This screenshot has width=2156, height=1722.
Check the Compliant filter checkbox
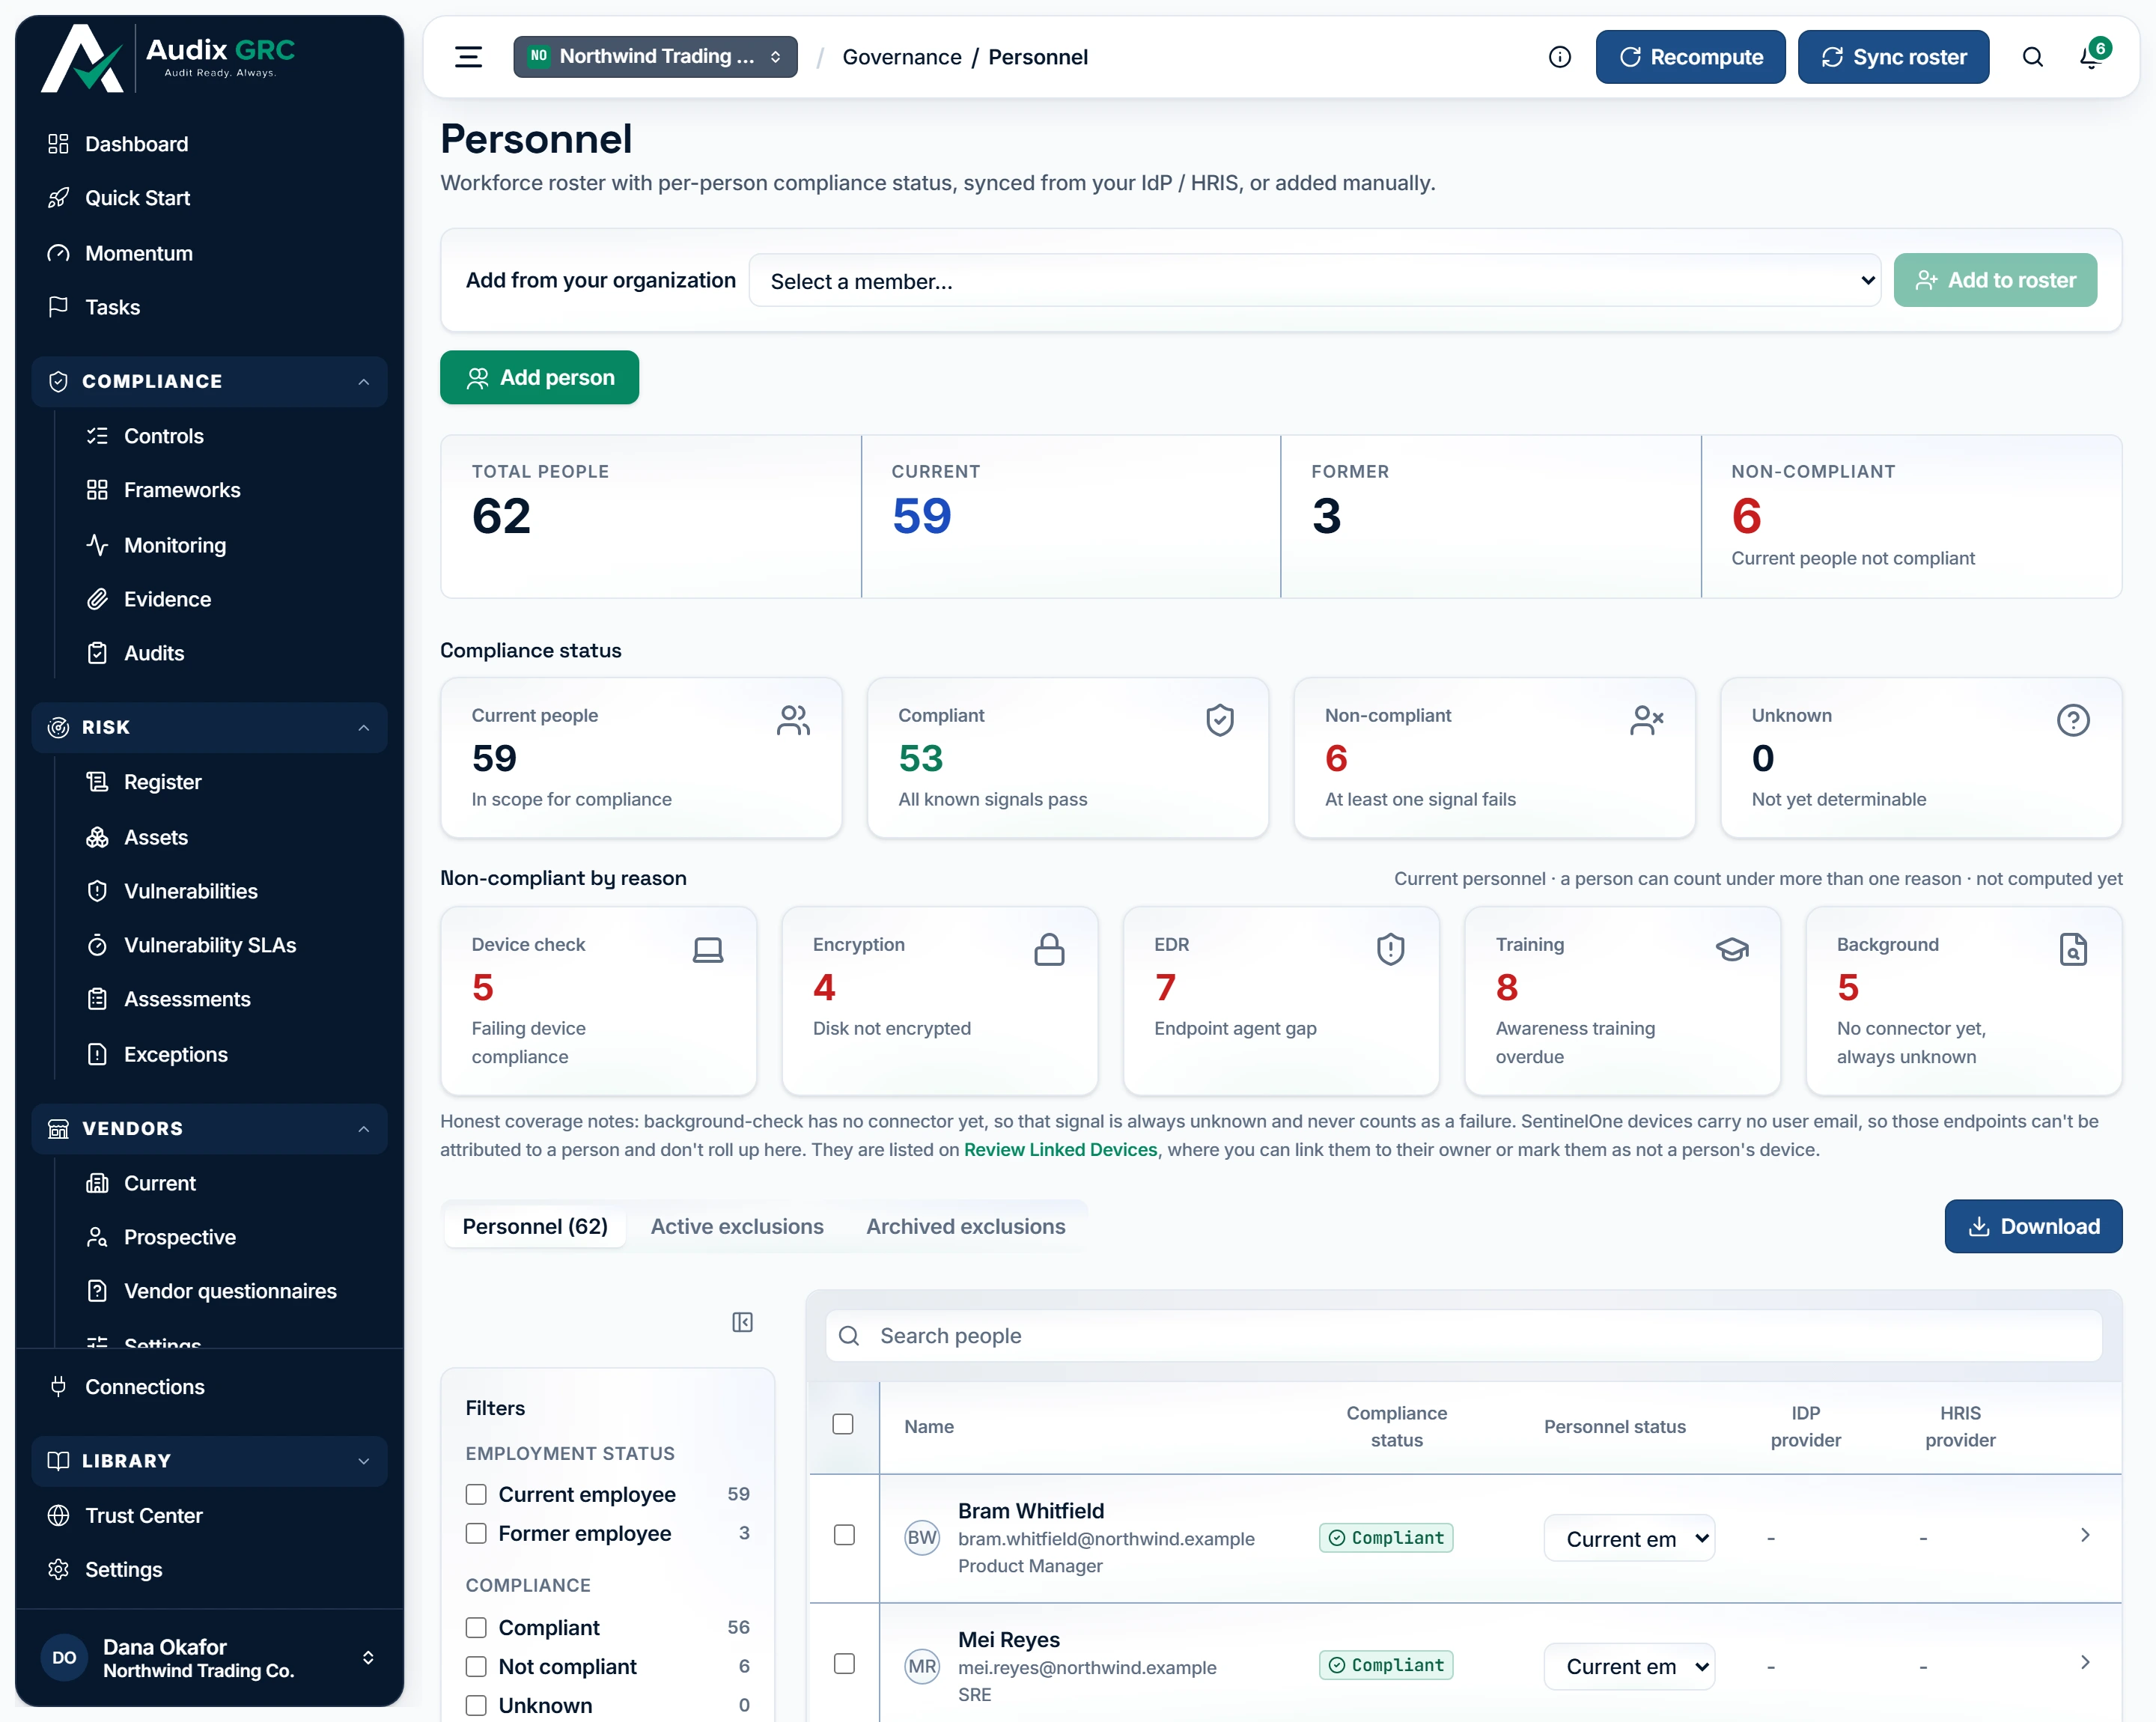tap(476, 1628)
